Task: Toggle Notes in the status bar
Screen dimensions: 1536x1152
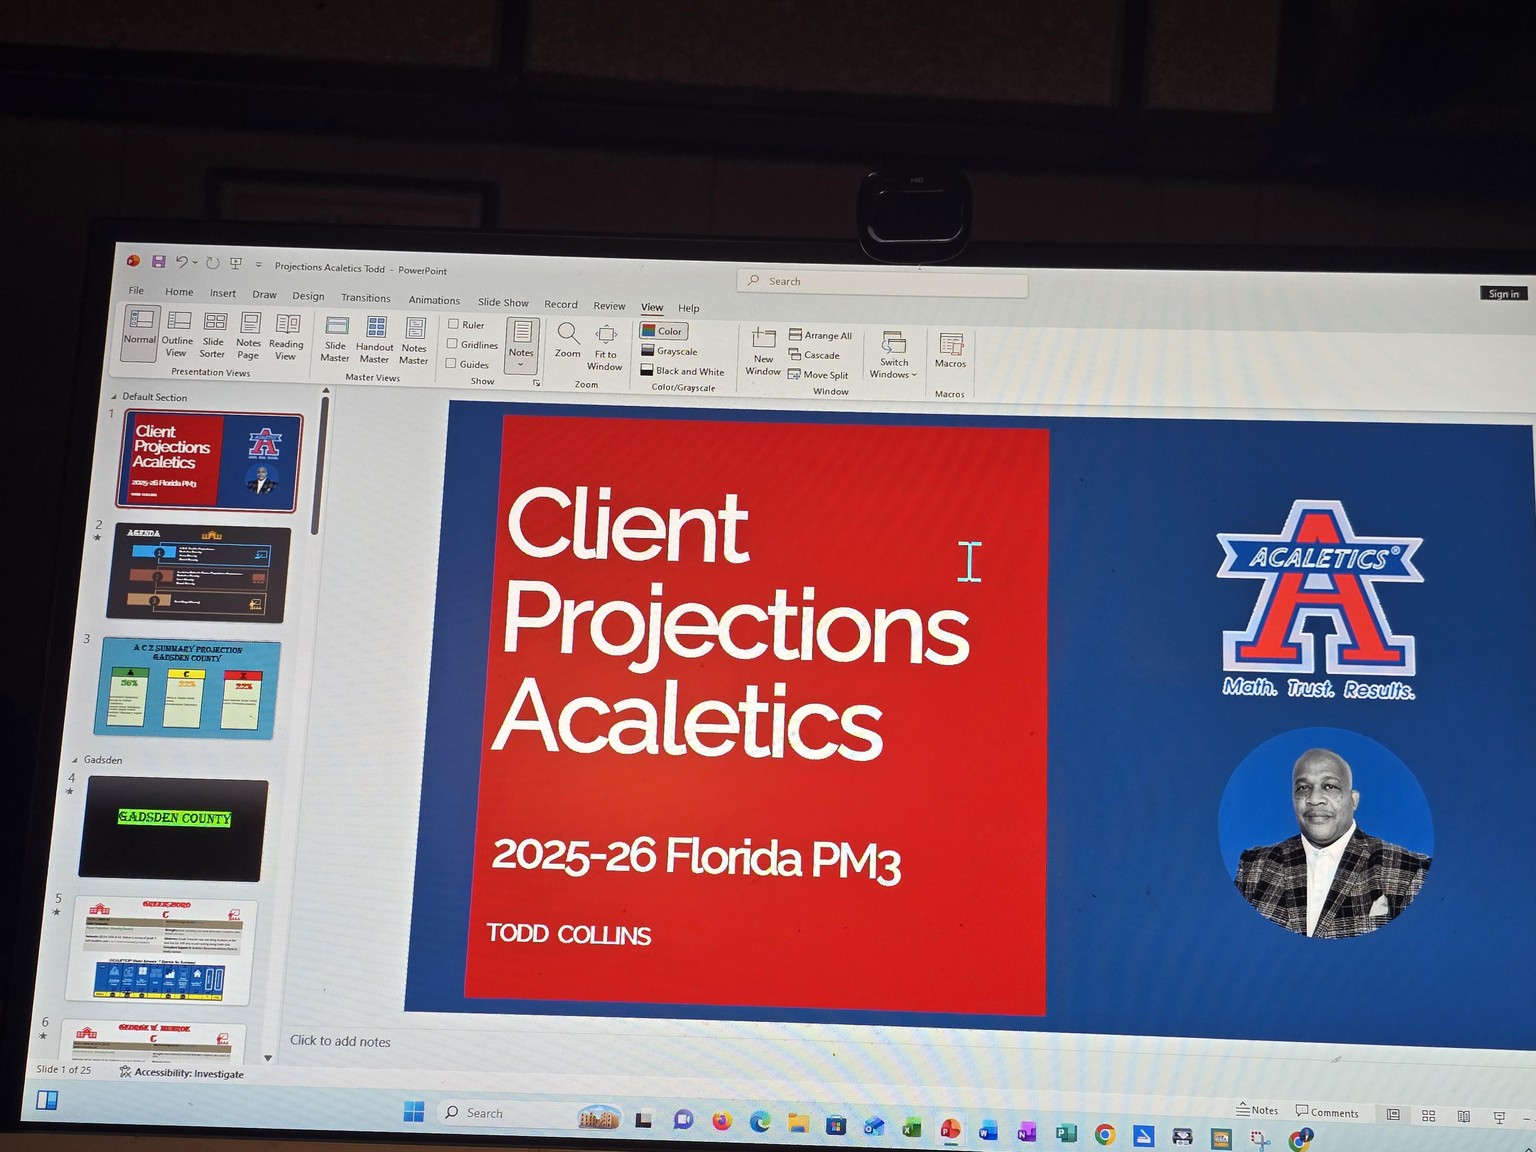Action: (1257, 1110)
